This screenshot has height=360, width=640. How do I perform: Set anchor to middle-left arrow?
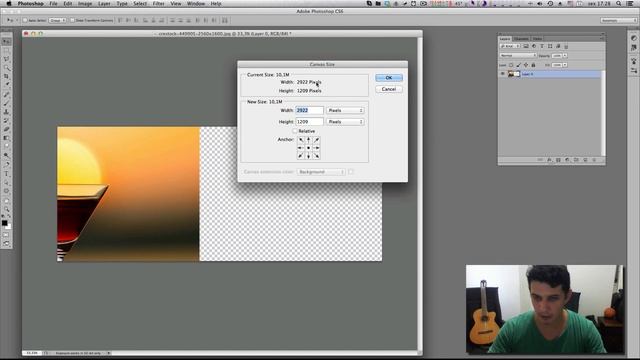click(x=301, y=148)
